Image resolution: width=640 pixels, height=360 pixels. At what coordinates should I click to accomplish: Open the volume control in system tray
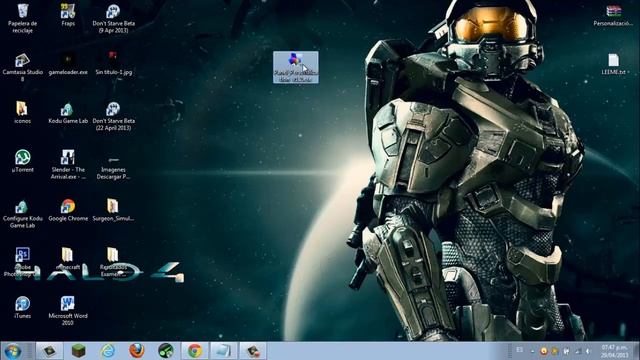click(x=588, y=351)
